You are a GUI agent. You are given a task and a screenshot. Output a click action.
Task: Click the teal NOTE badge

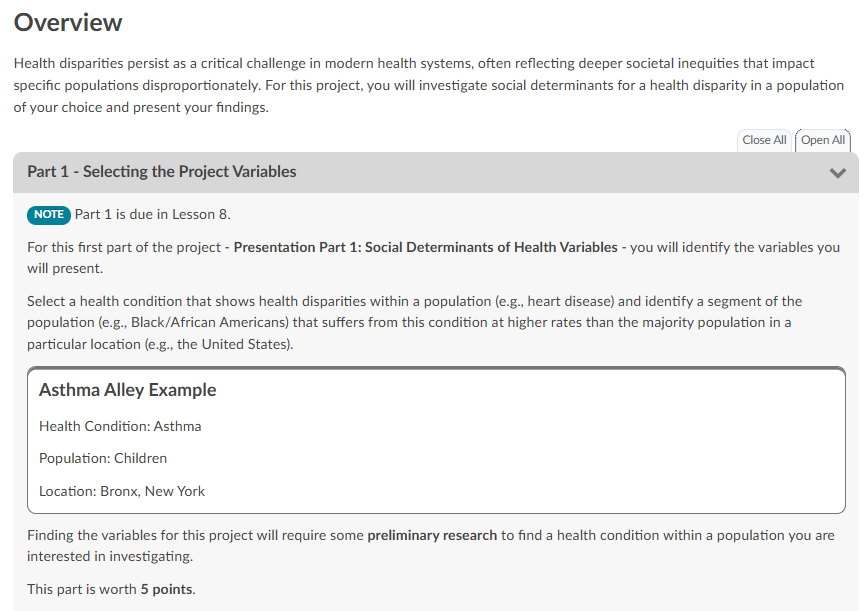[x=49, y=214]
